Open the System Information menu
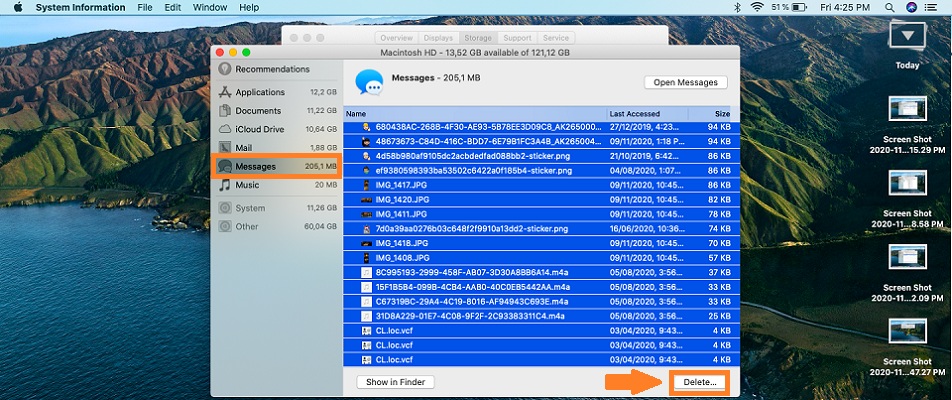952x400 pixels. 80,7
